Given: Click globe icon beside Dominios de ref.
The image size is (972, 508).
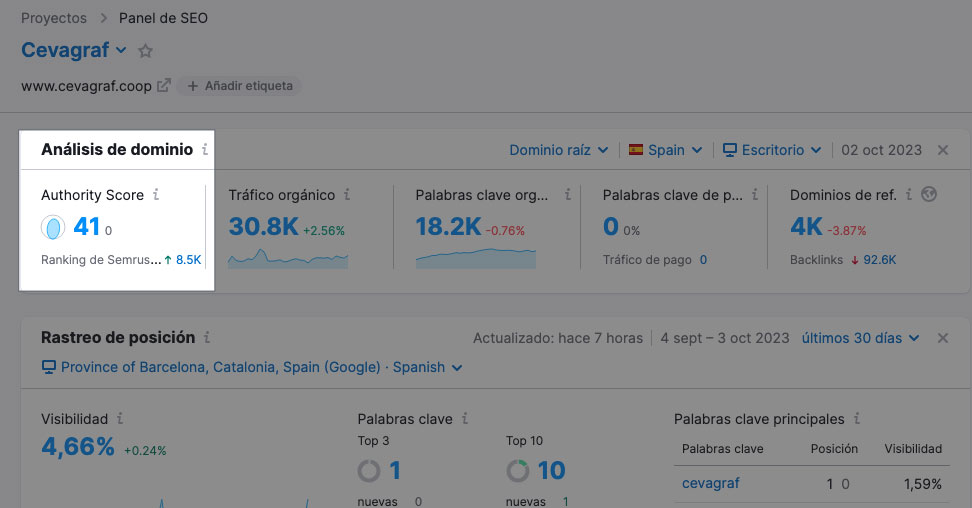Looking at the screenshot, I should coord(929,195).
